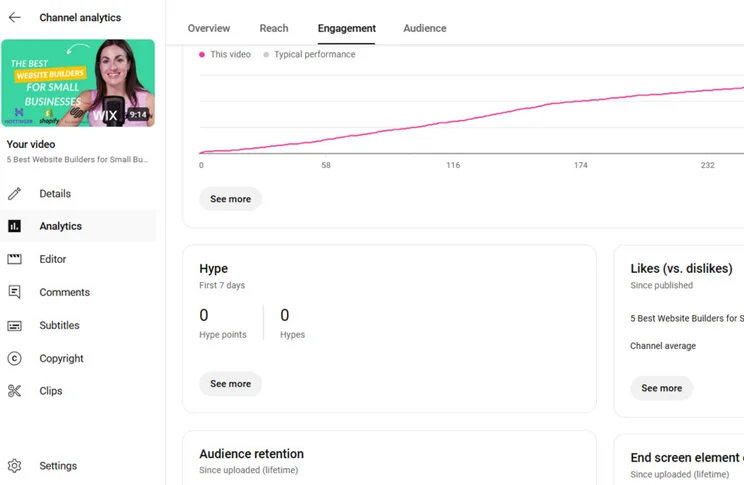This screenshot has width=744, height=485.
Task: Switch to the Reach tab
Action: pyautogui.click(x=274, y=28)
